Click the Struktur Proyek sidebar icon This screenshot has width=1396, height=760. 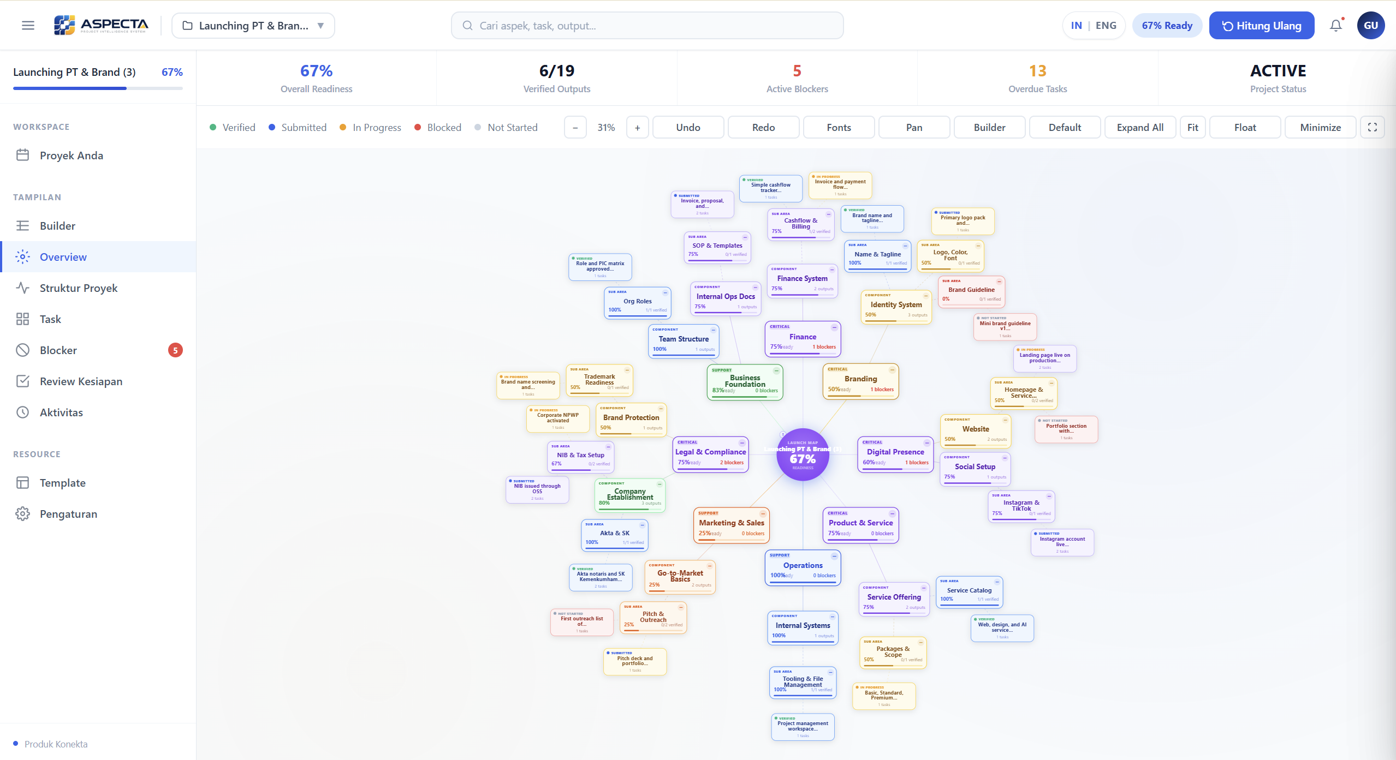click(23, 288)
